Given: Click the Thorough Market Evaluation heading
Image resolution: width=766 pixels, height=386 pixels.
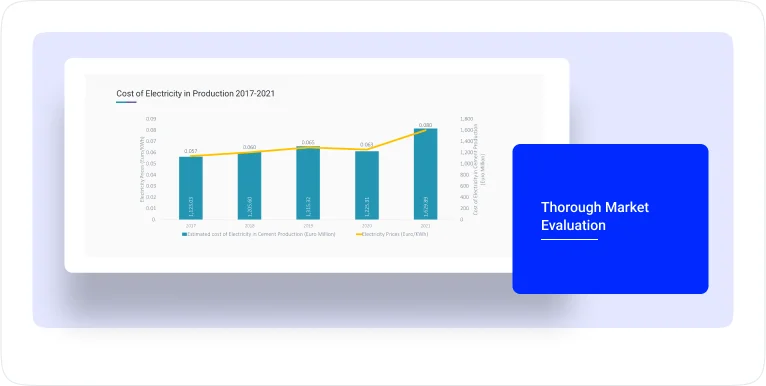Looking at the screenshot, I should [595, 216].
